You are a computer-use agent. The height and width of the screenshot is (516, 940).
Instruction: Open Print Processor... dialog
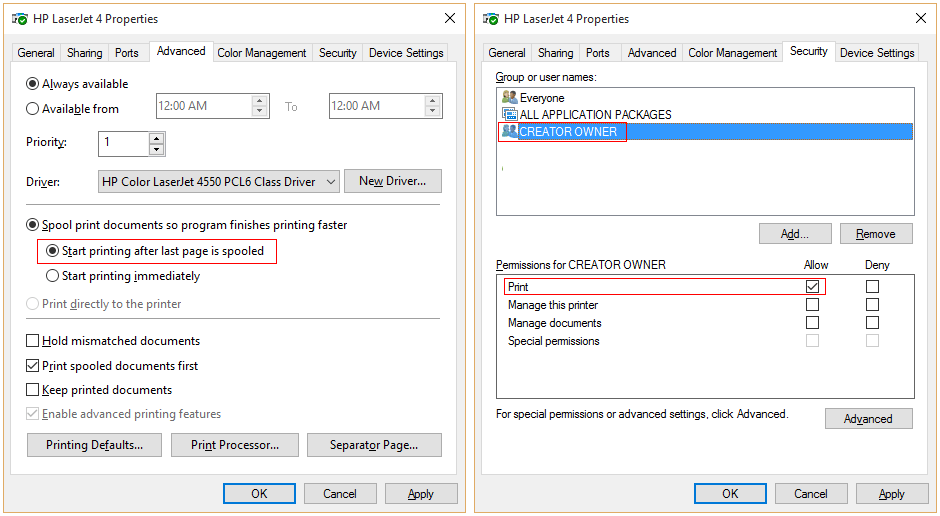coord(235,445)
